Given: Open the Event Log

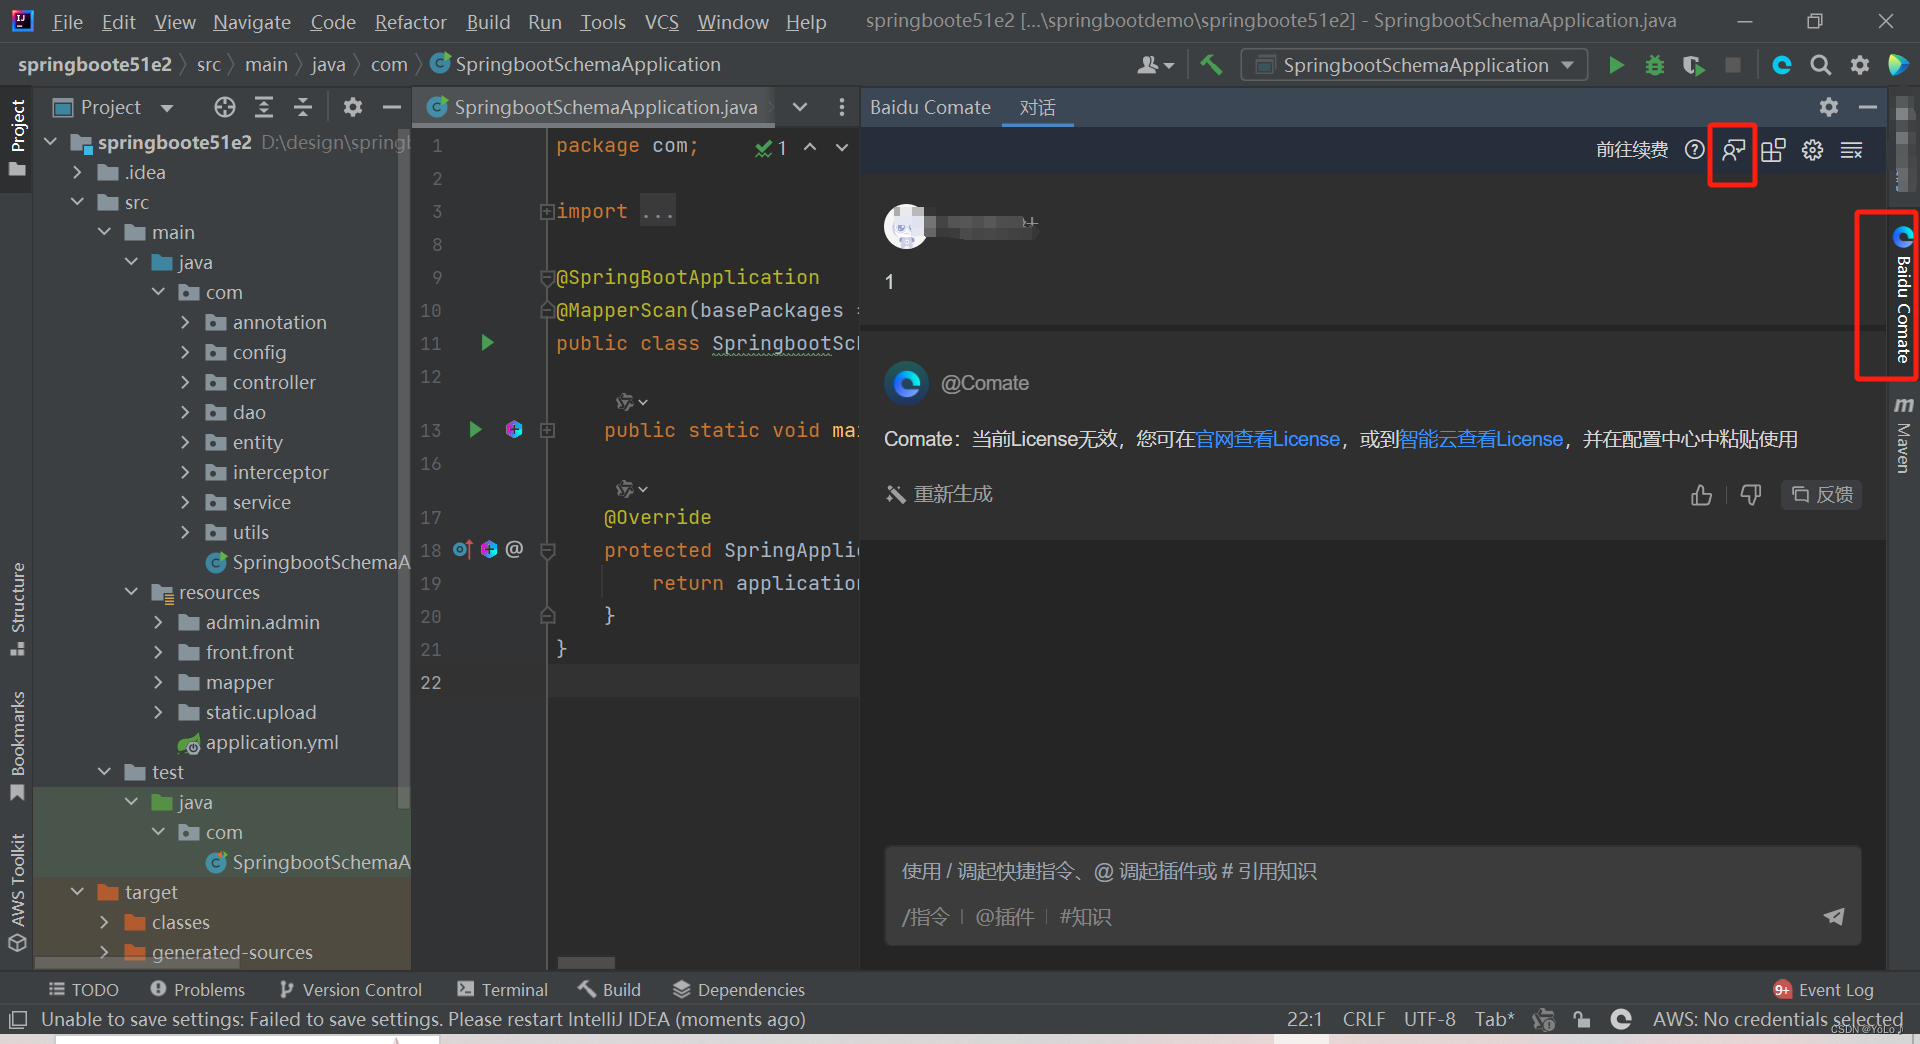Looking at the screenshot, I should coord(1823,990).
